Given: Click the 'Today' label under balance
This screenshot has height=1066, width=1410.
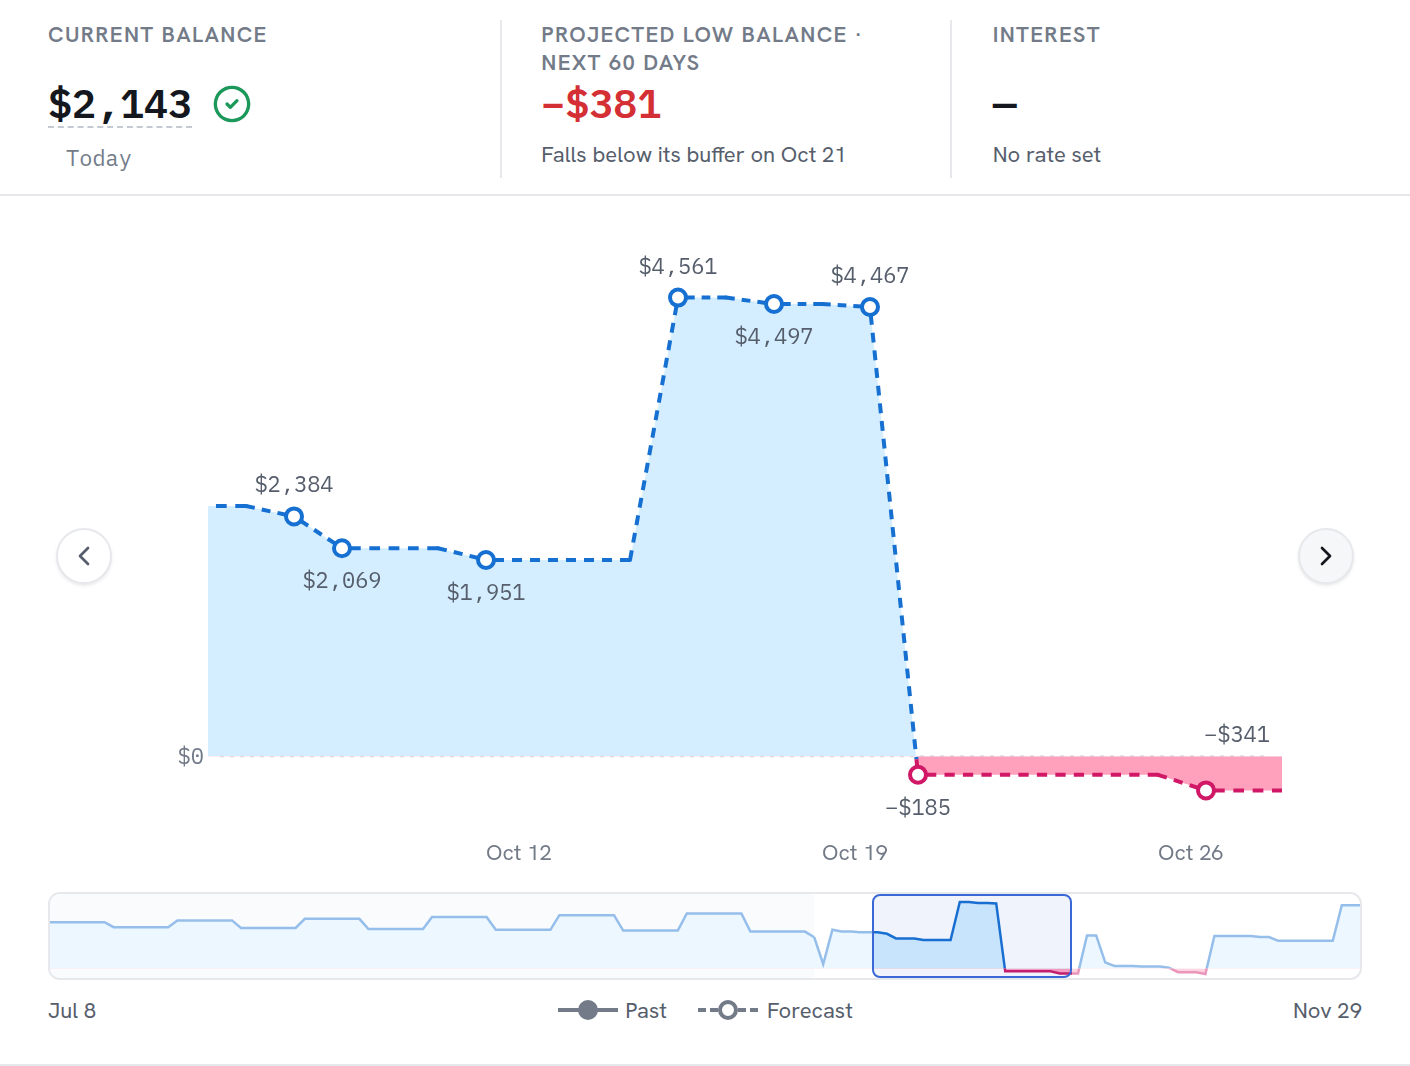Looking at the screenshot, I should coord(99,158).
